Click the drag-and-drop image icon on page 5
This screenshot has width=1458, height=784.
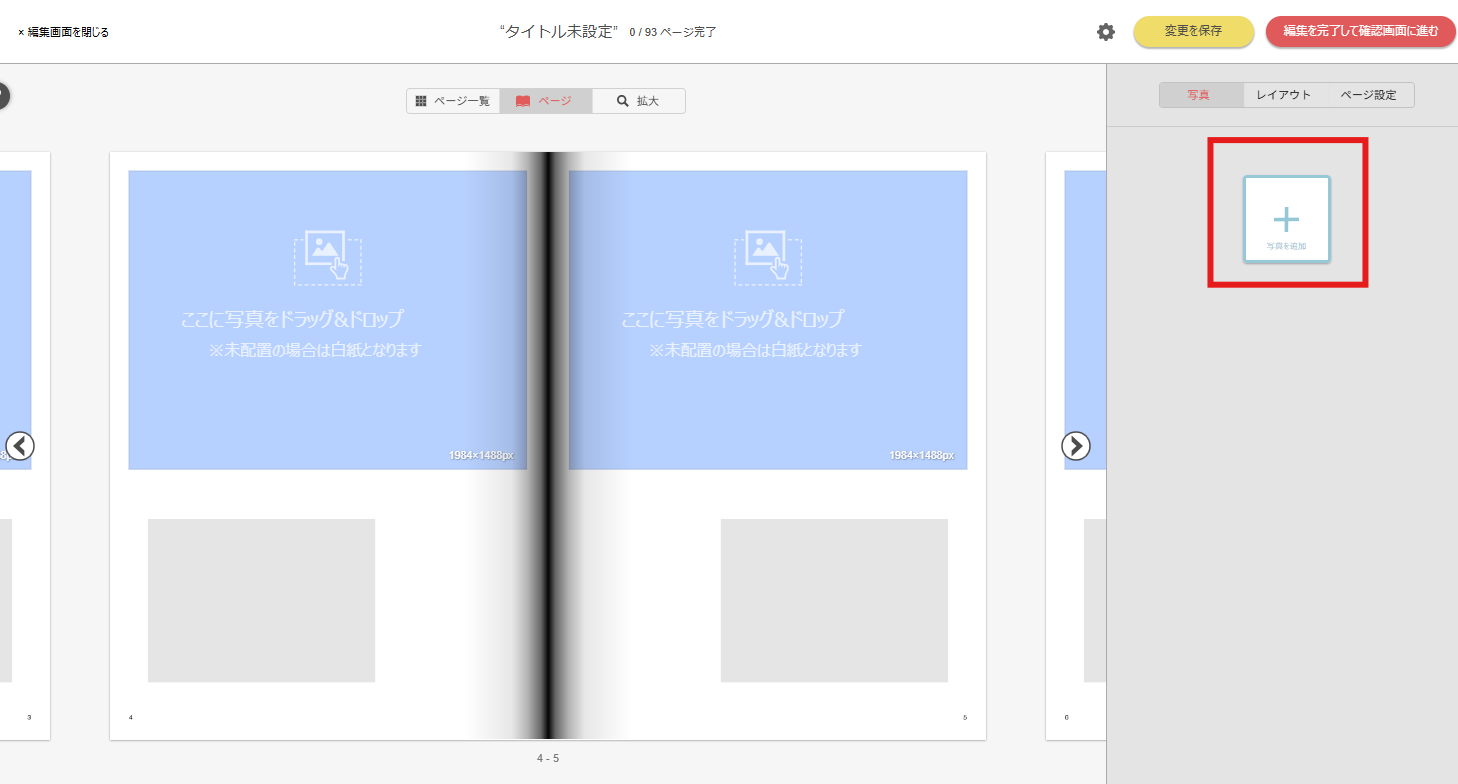pos(768,258)
